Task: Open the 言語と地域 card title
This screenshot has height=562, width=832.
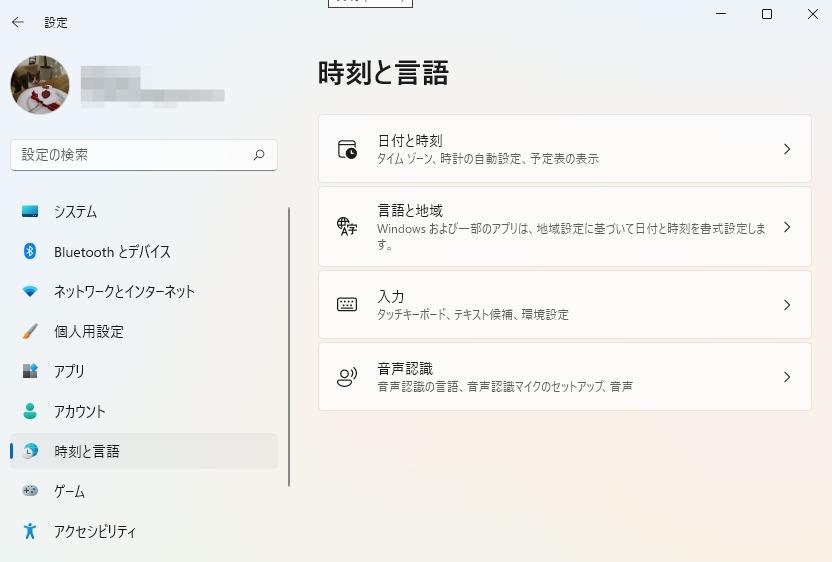Action: pos(410,211)
